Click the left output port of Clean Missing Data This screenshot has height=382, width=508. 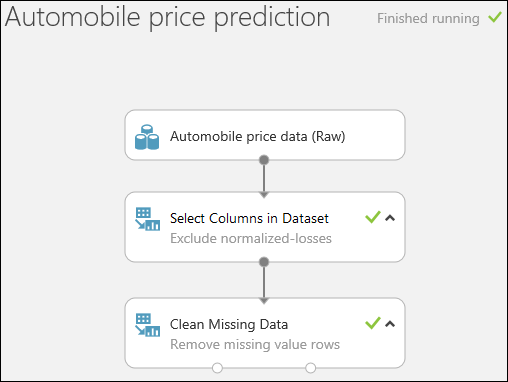tap(217, 368)
